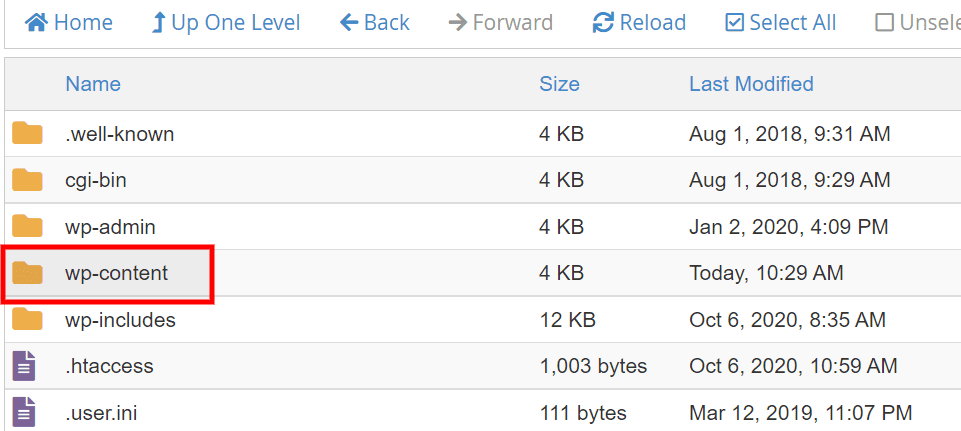Sort files by Size column
The height and width of the screenshot is (431, 961).
tap(559, 84)
